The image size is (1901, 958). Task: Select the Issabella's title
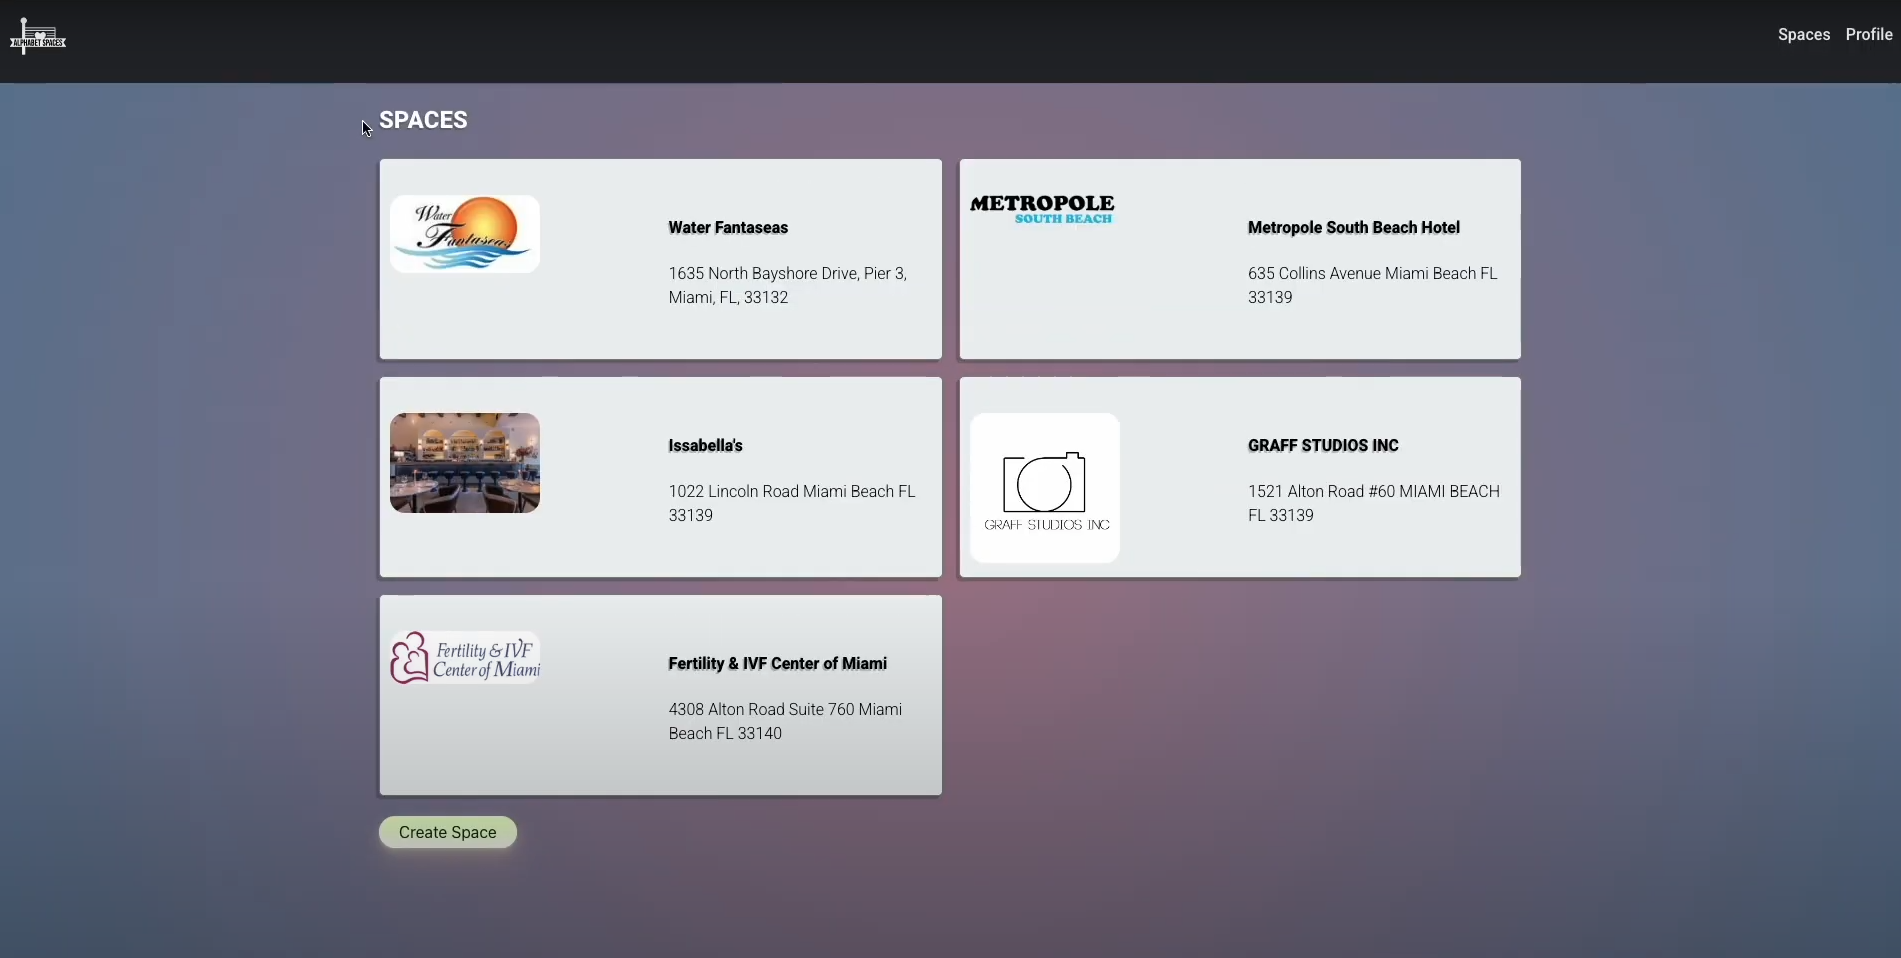pyautogui.click(x=705, y=446)
